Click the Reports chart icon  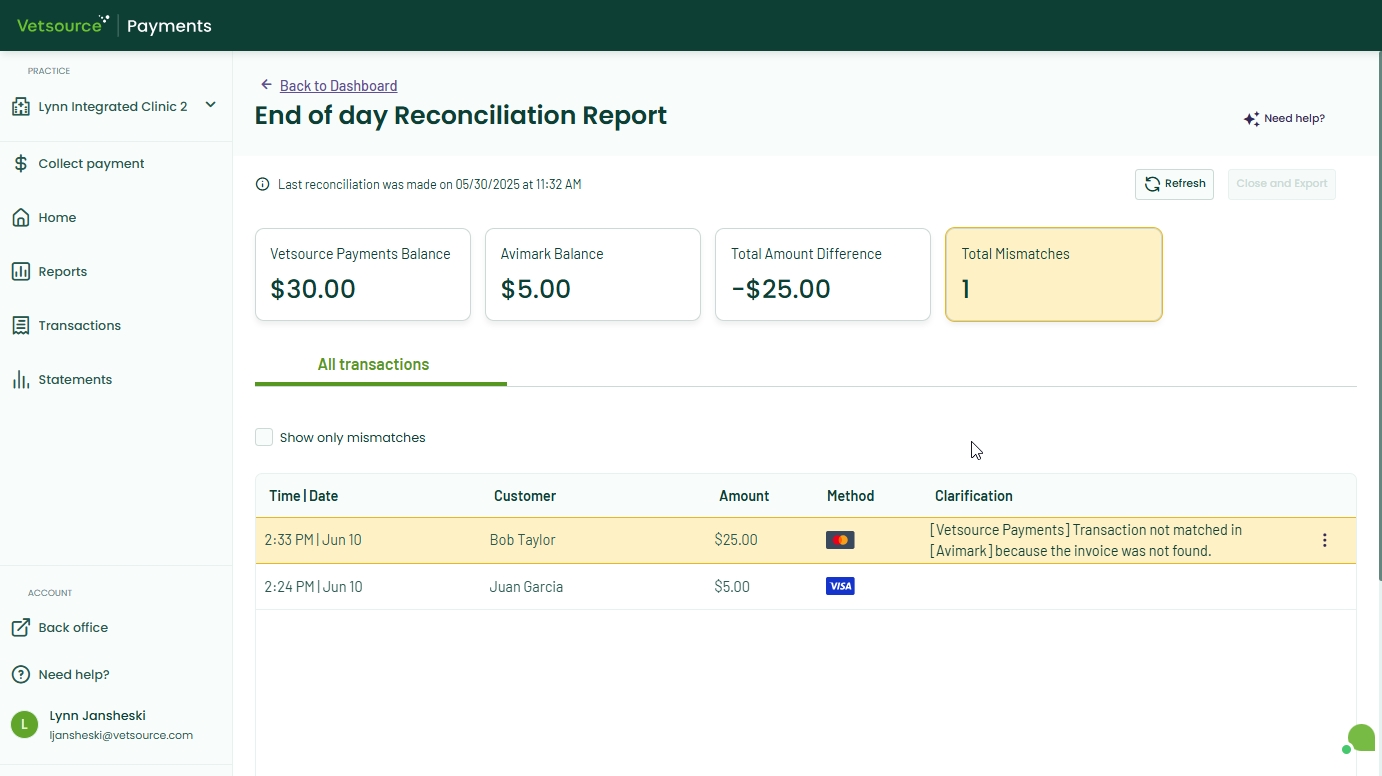[21, 272]
